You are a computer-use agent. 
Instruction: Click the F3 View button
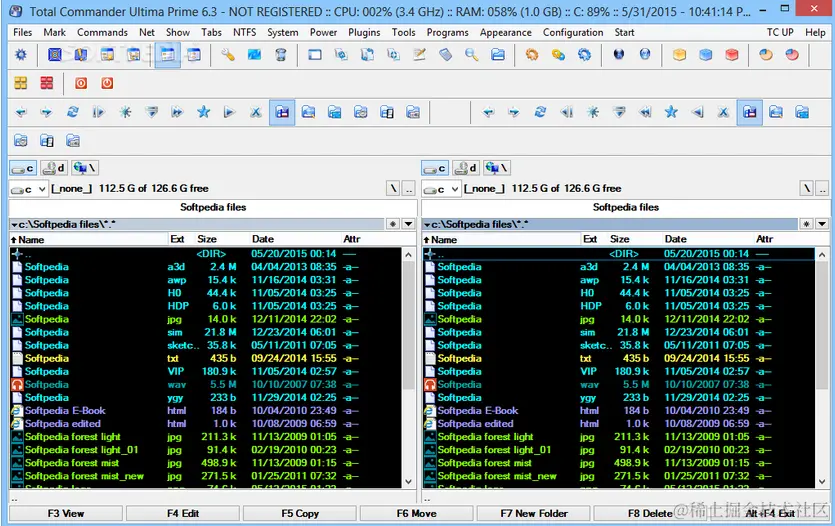tap(66, 514)
